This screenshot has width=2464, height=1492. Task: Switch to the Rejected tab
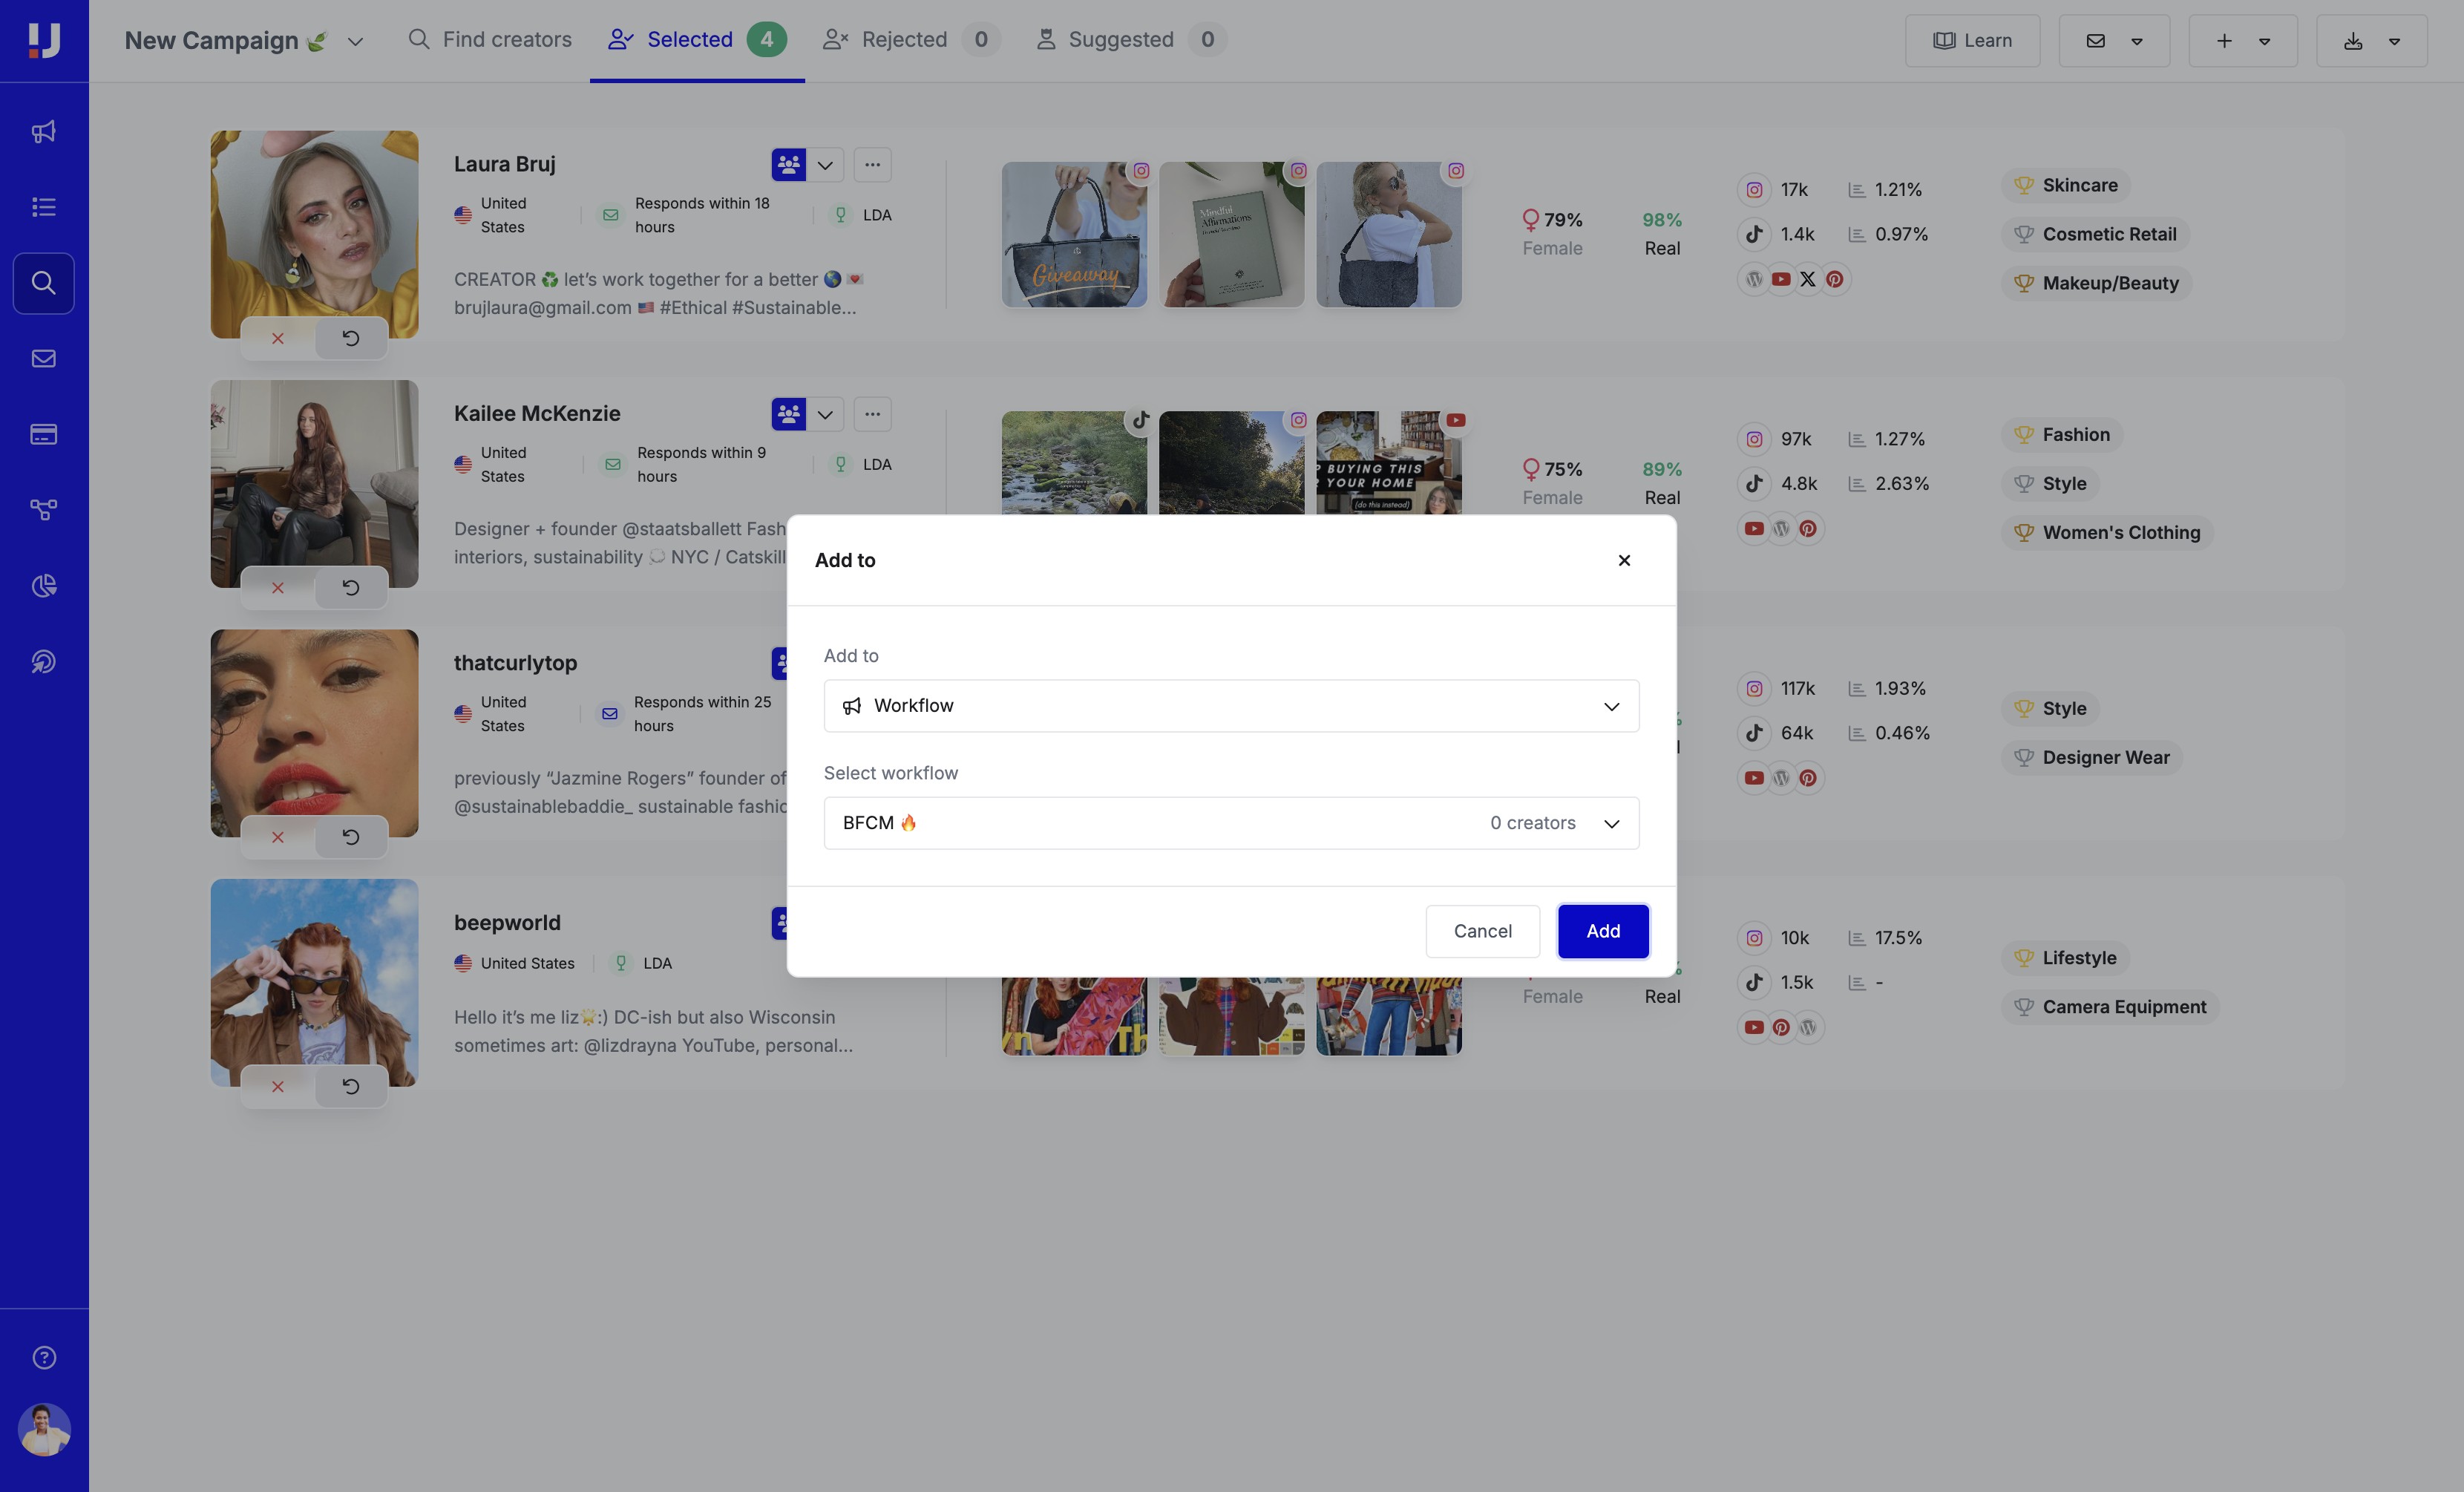pos(903,40)
